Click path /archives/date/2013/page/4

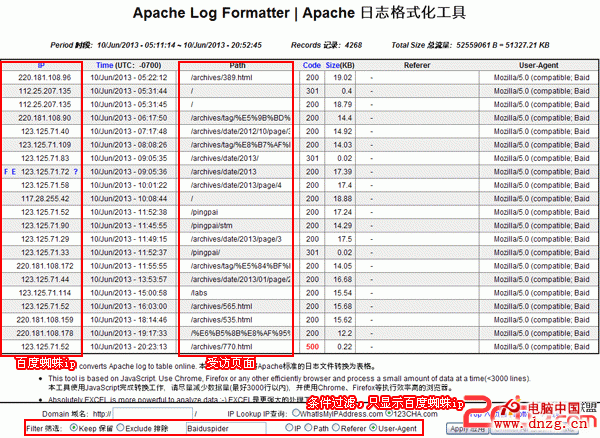point(236,186)
